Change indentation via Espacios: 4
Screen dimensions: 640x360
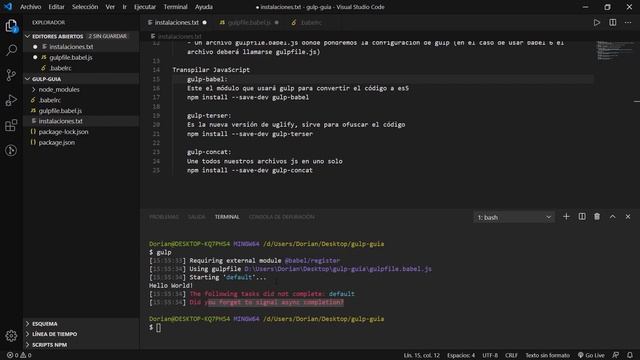(461, 355)
